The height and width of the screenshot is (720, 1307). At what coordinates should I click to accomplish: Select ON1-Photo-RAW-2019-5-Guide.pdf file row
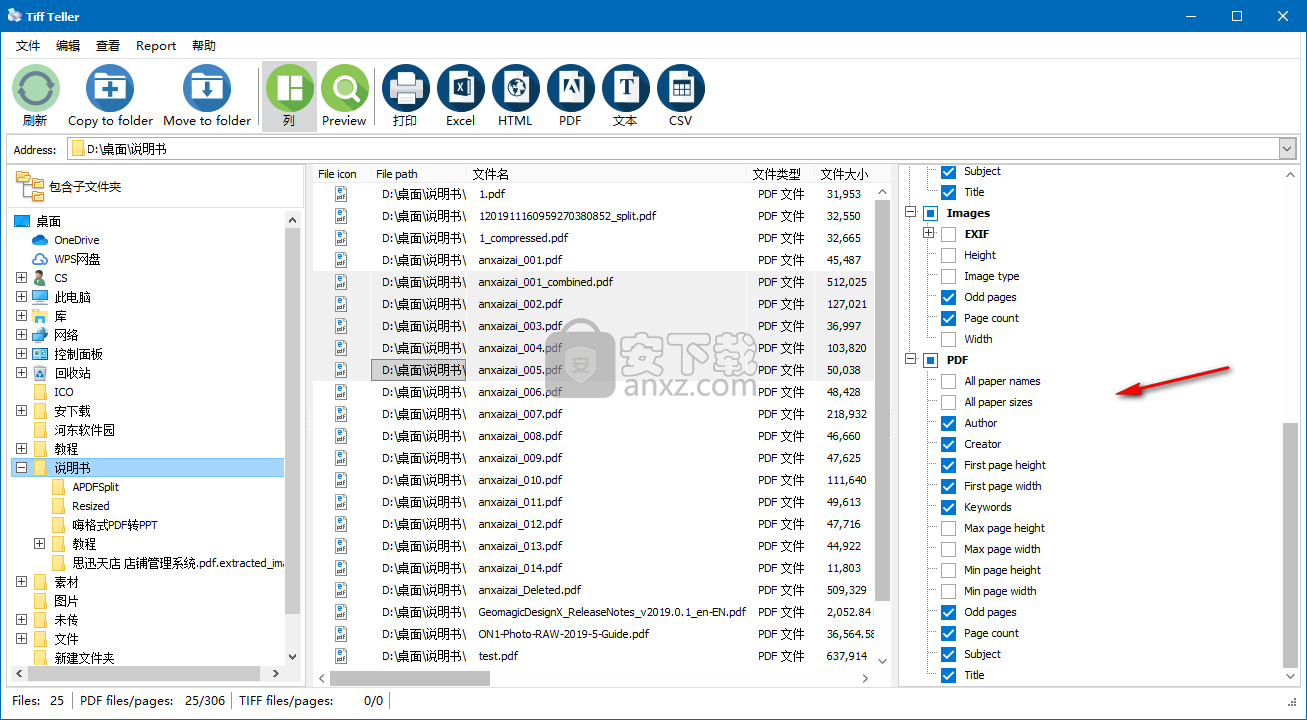tap(593, 634)
